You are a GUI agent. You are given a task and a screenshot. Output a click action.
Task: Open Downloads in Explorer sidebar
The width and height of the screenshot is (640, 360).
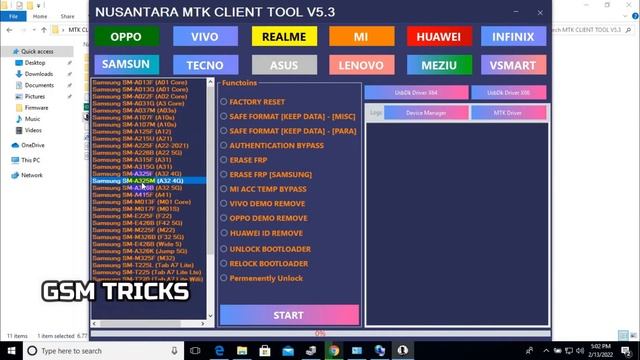pyautogui.click(x=38, y=74)
